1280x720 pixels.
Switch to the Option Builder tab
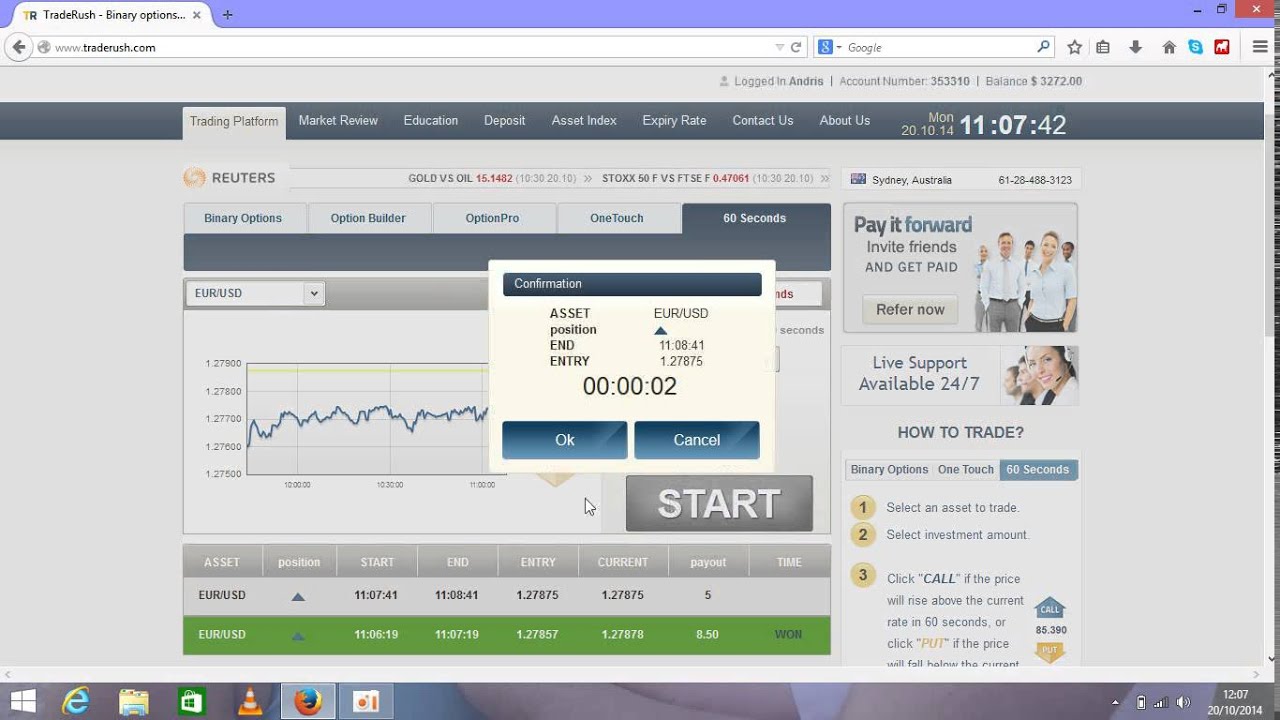click(x=368, y=218)
